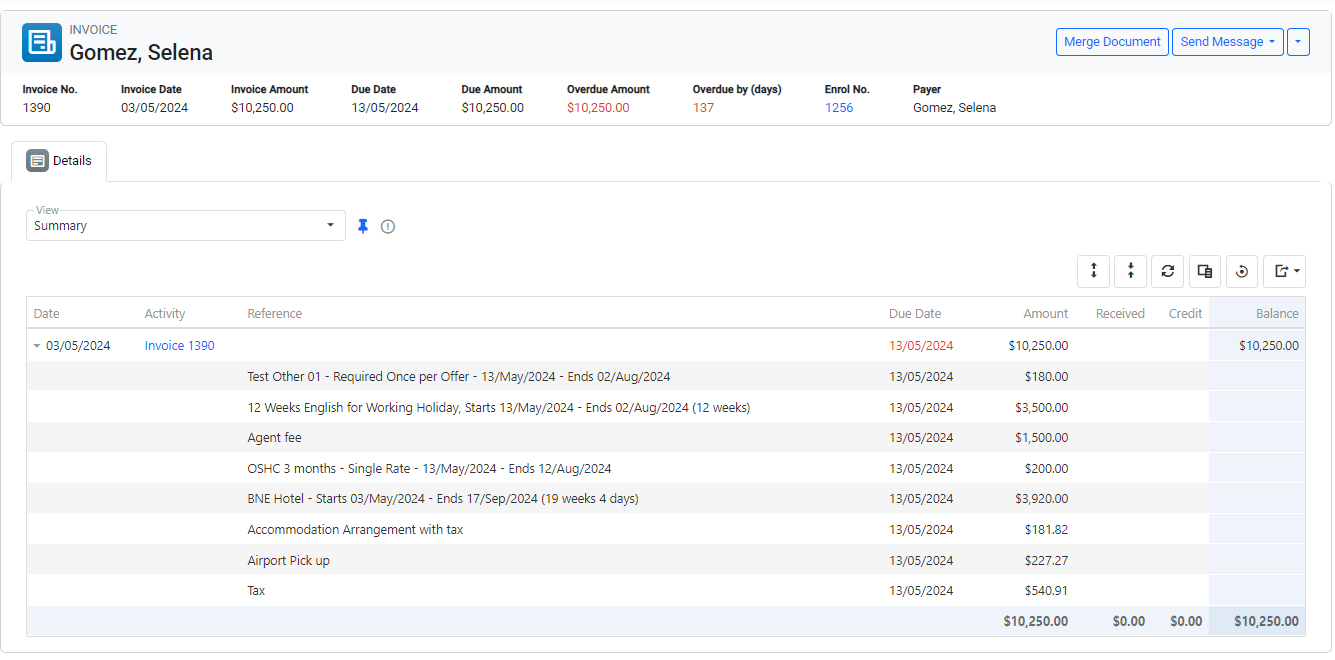Click the invoice document icon in header
Viewport: 1335px width, 660px height.
(x=42, y=42)
